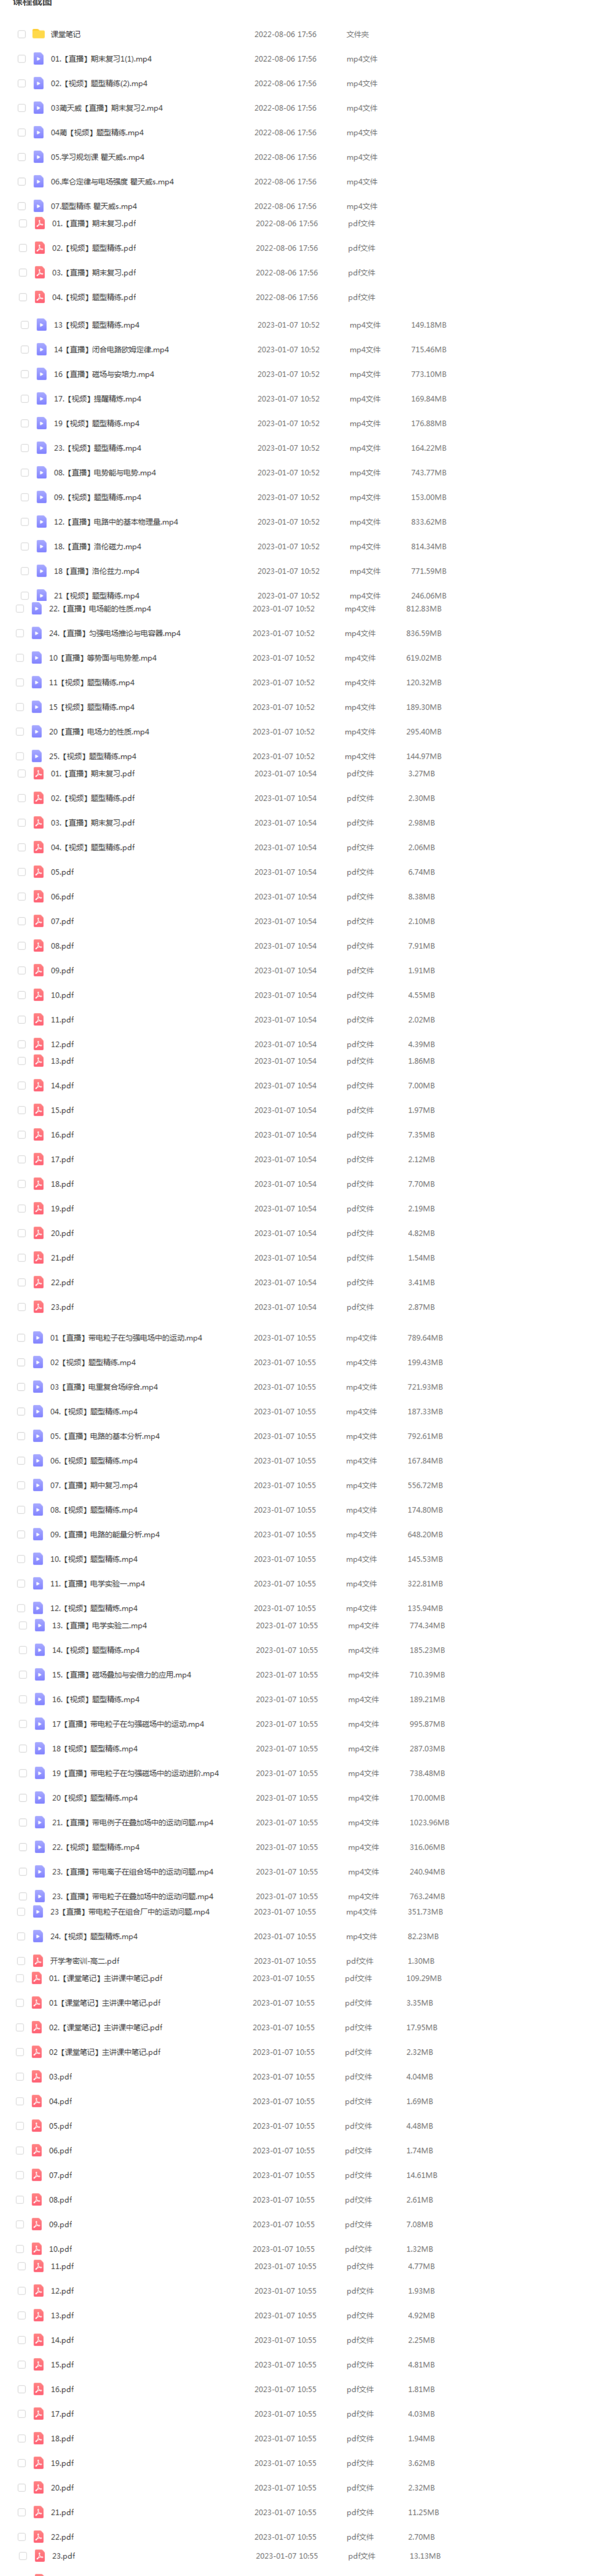The image size is (596, 2576).
Task: Open file 带电粒子在匀强磁场中的运动进阶.mp4
Action: [x=135, y=1774]
